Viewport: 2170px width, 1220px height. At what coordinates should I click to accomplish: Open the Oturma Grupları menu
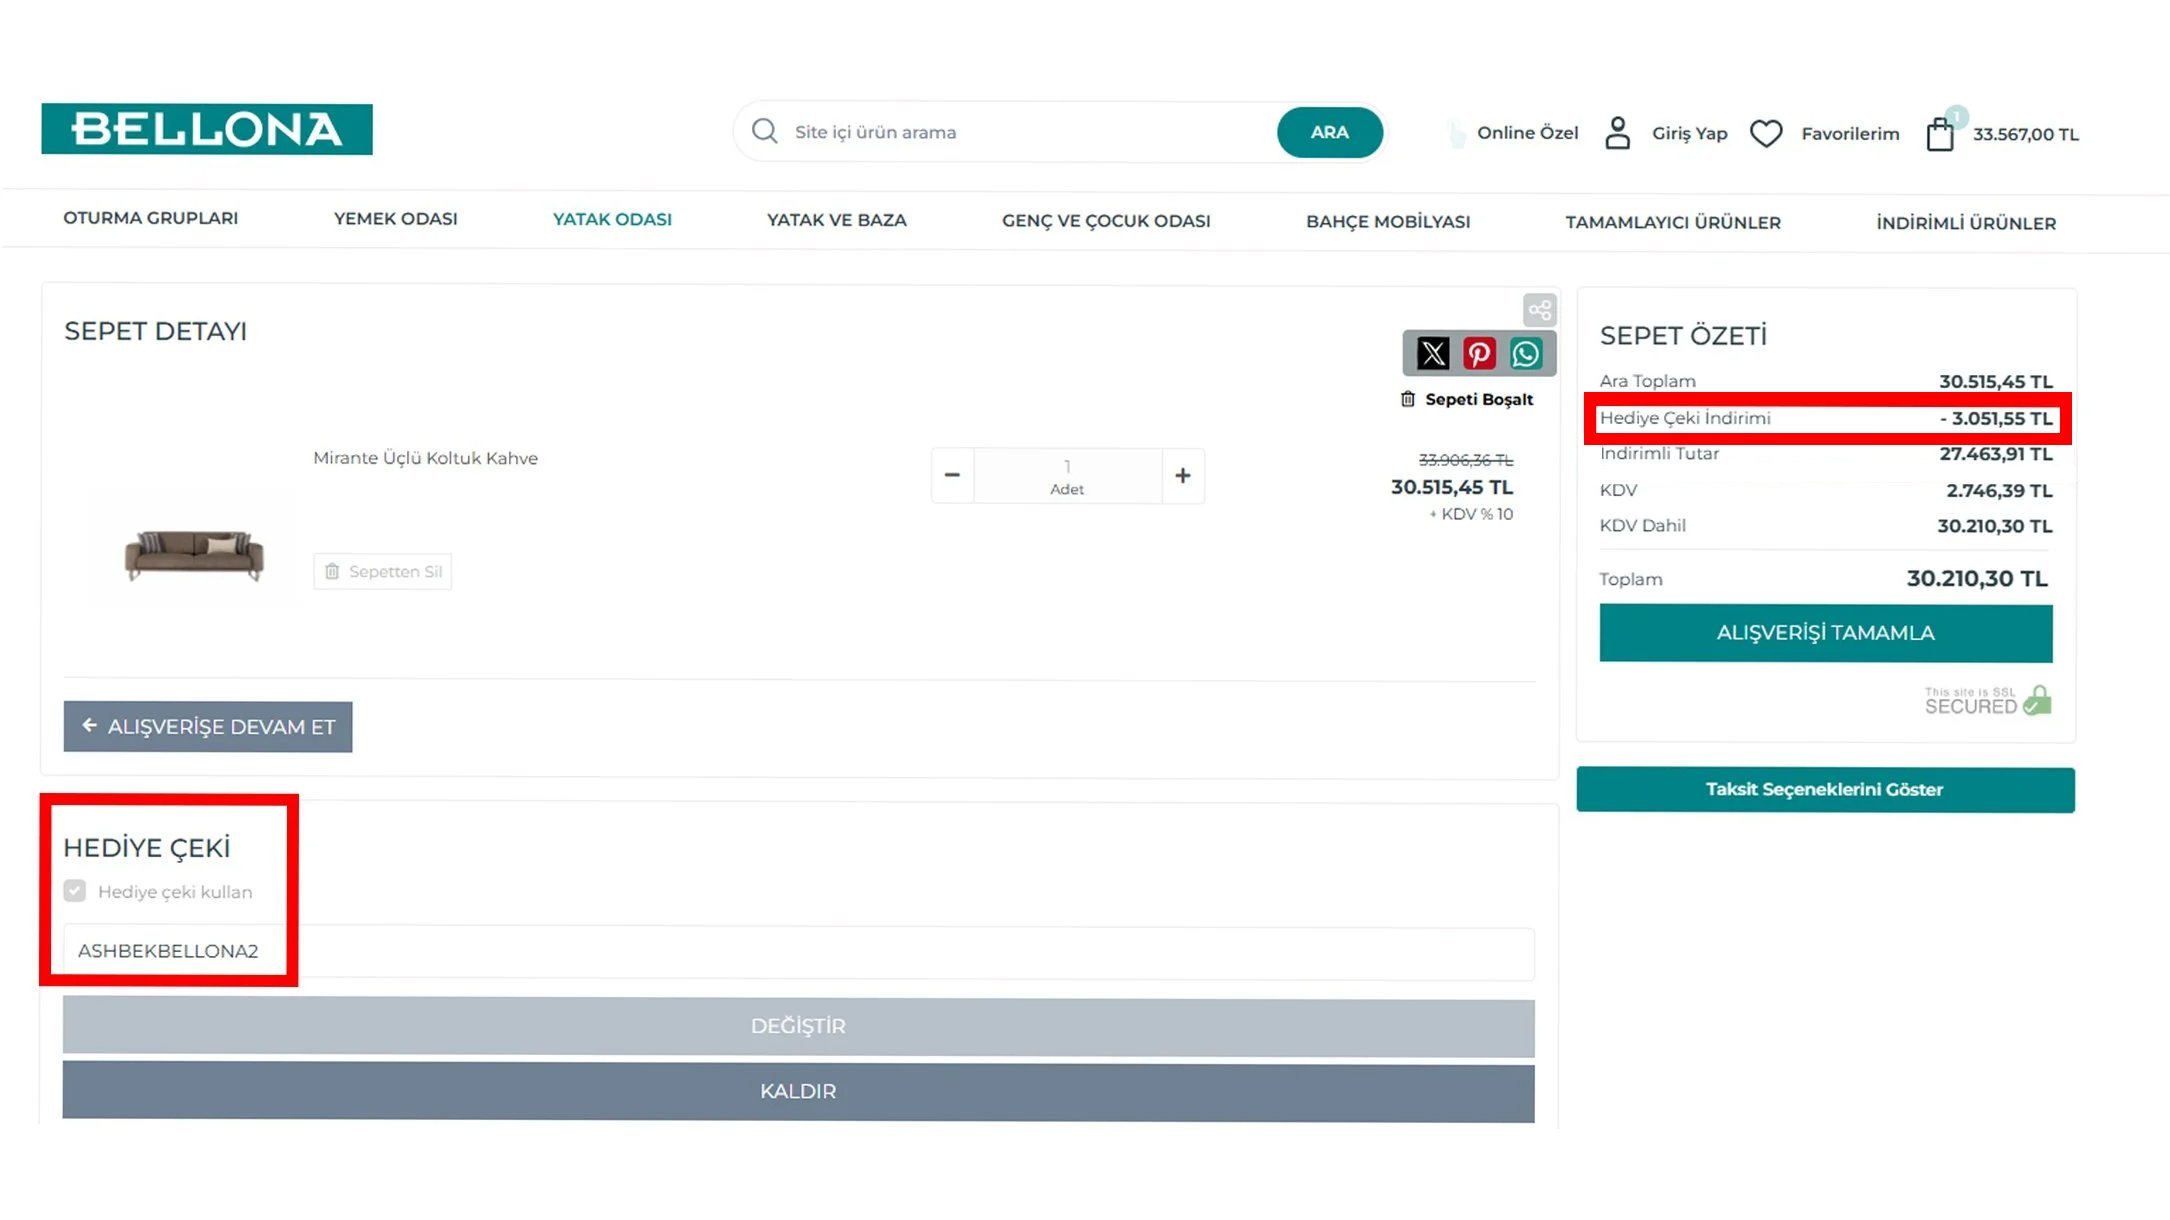coord(151,218)
